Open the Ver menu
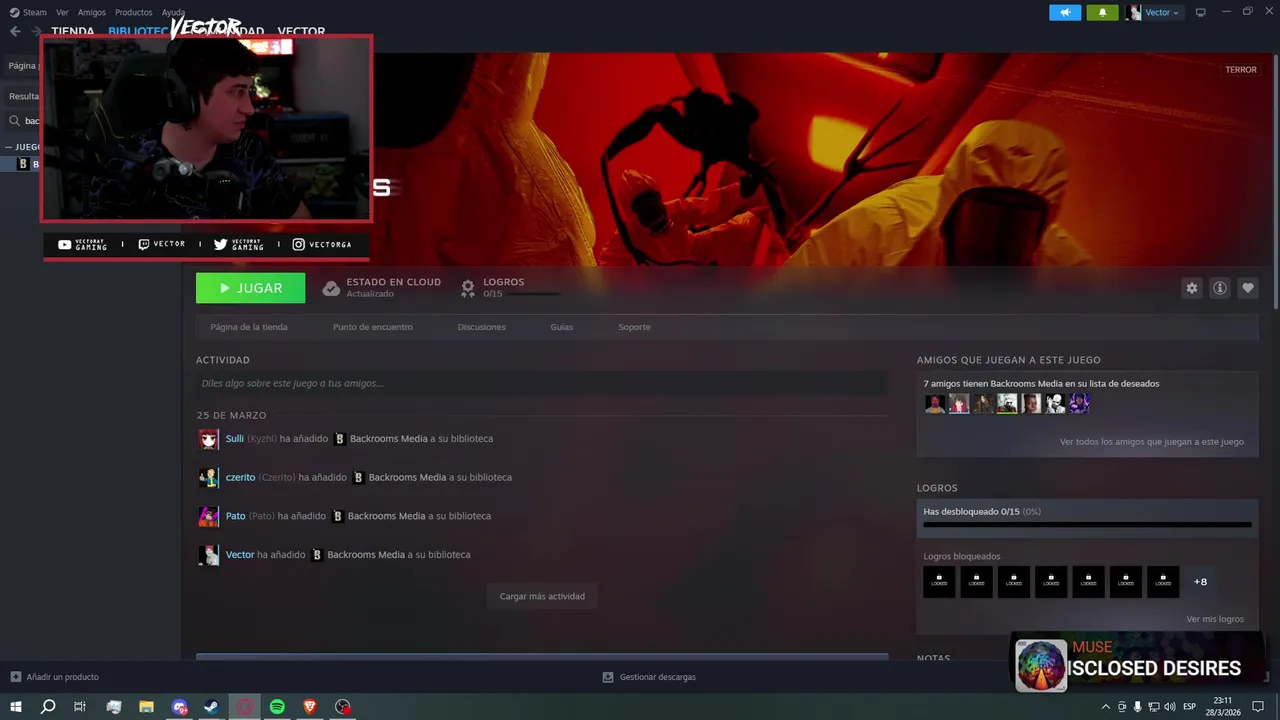 tap(62, 12)
